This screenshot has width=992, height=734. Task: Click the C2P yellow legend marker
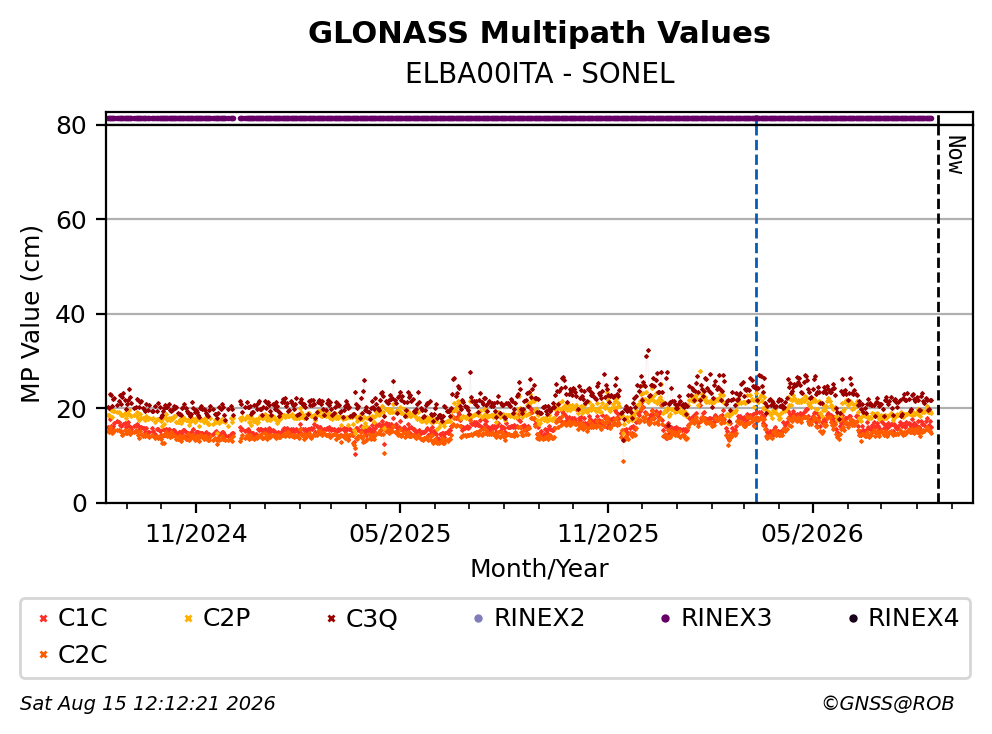click(x=188, y=618)
